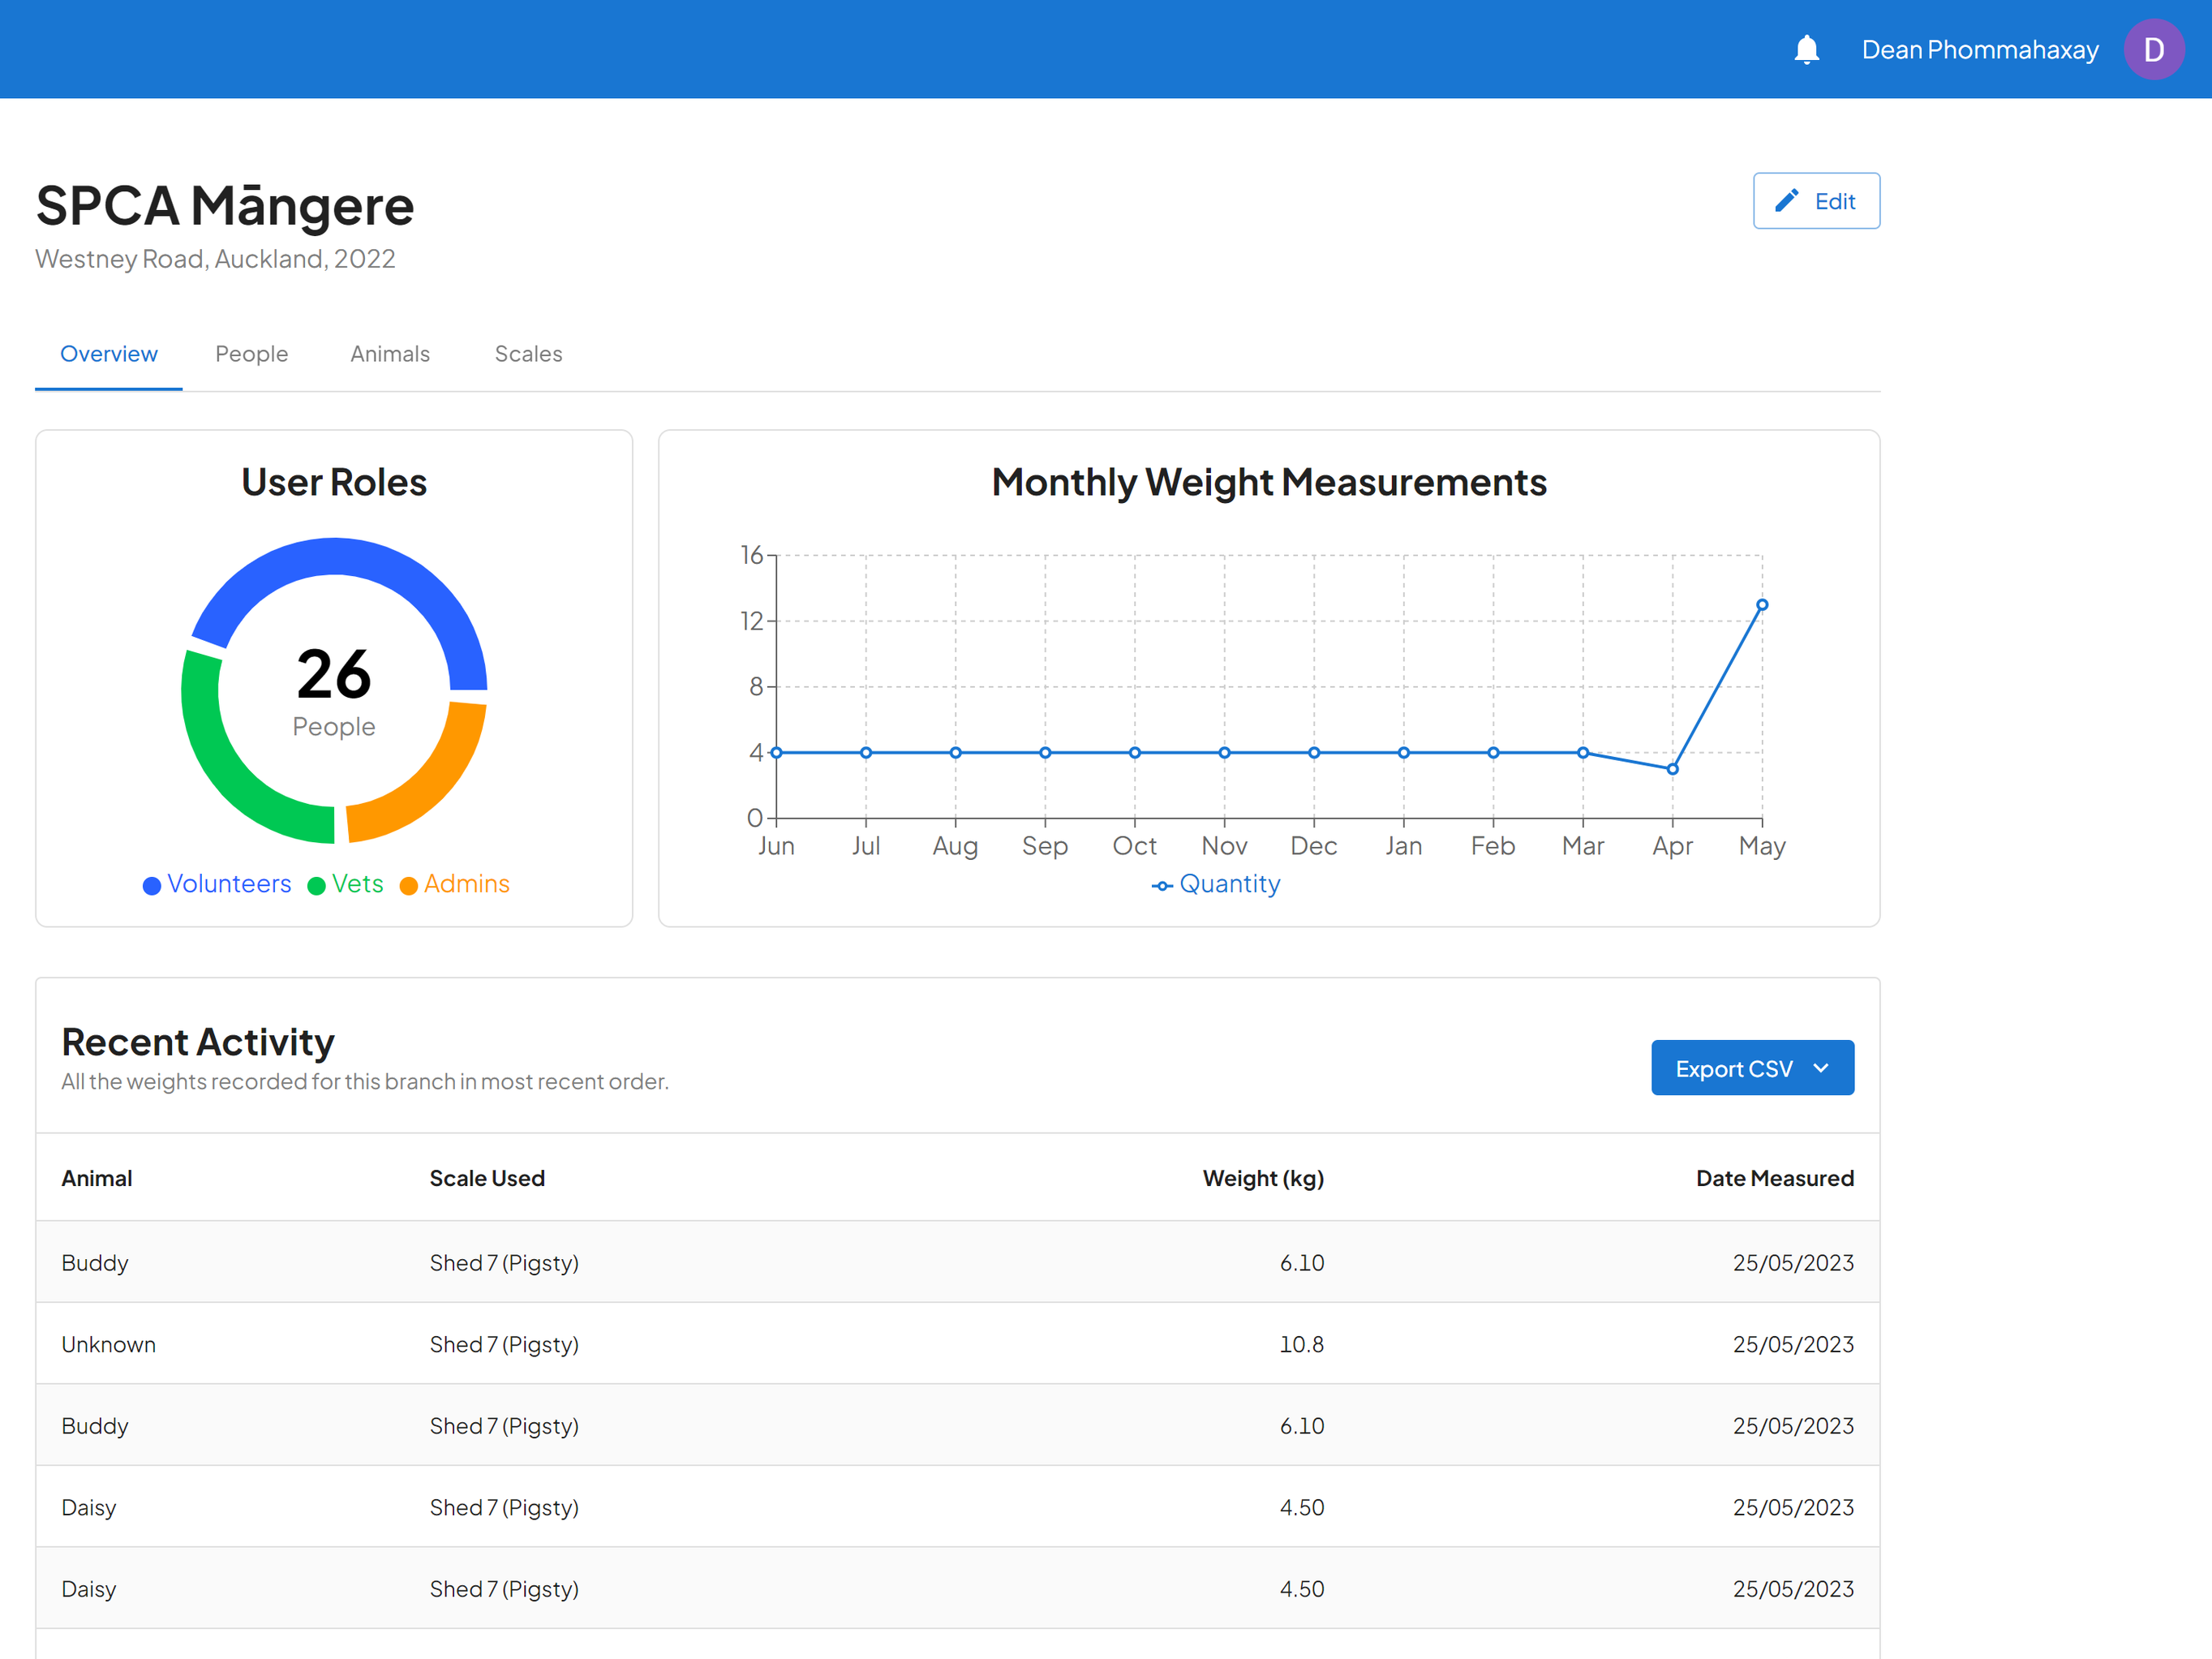
Task: Toggle the Admins legend item
Action: pyautogui.click(x=454, y=884)
